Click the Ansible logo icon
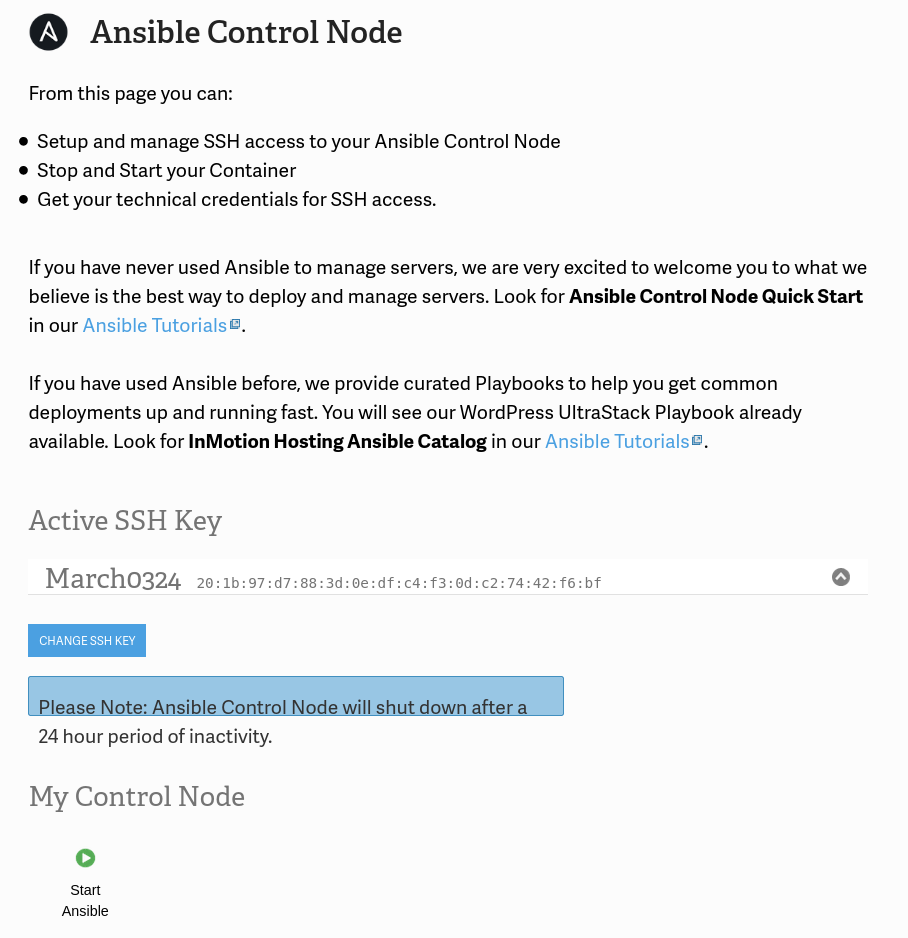This screenshot has height=938, width=908. [48, 32]
